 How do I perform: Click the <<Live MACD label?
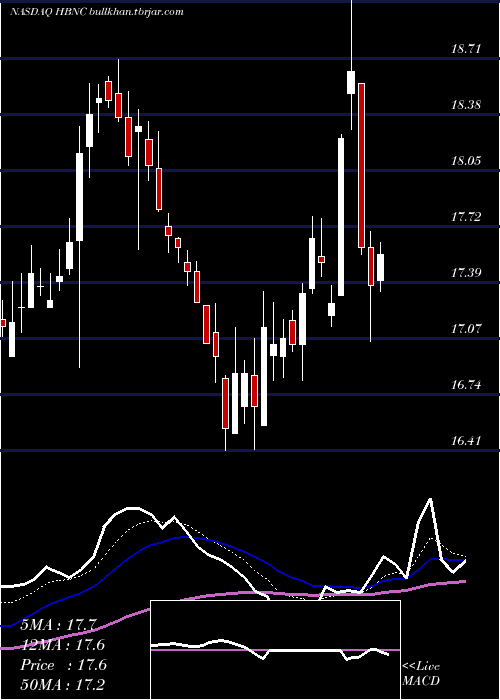point(421,673)
